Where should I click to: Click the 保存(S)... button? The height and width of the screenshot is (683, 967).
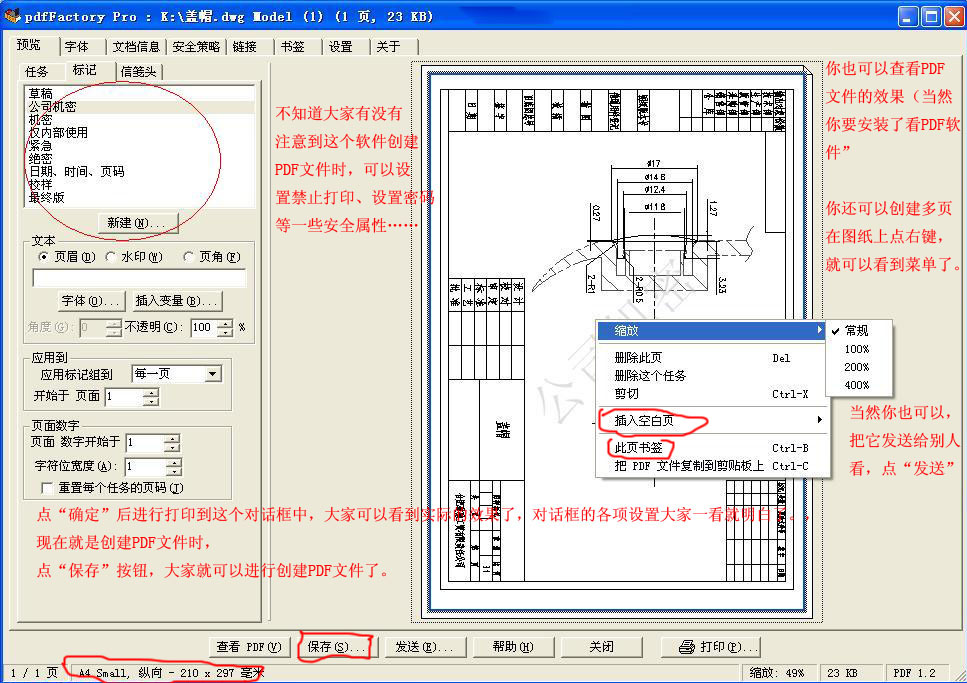pos(337,647)
